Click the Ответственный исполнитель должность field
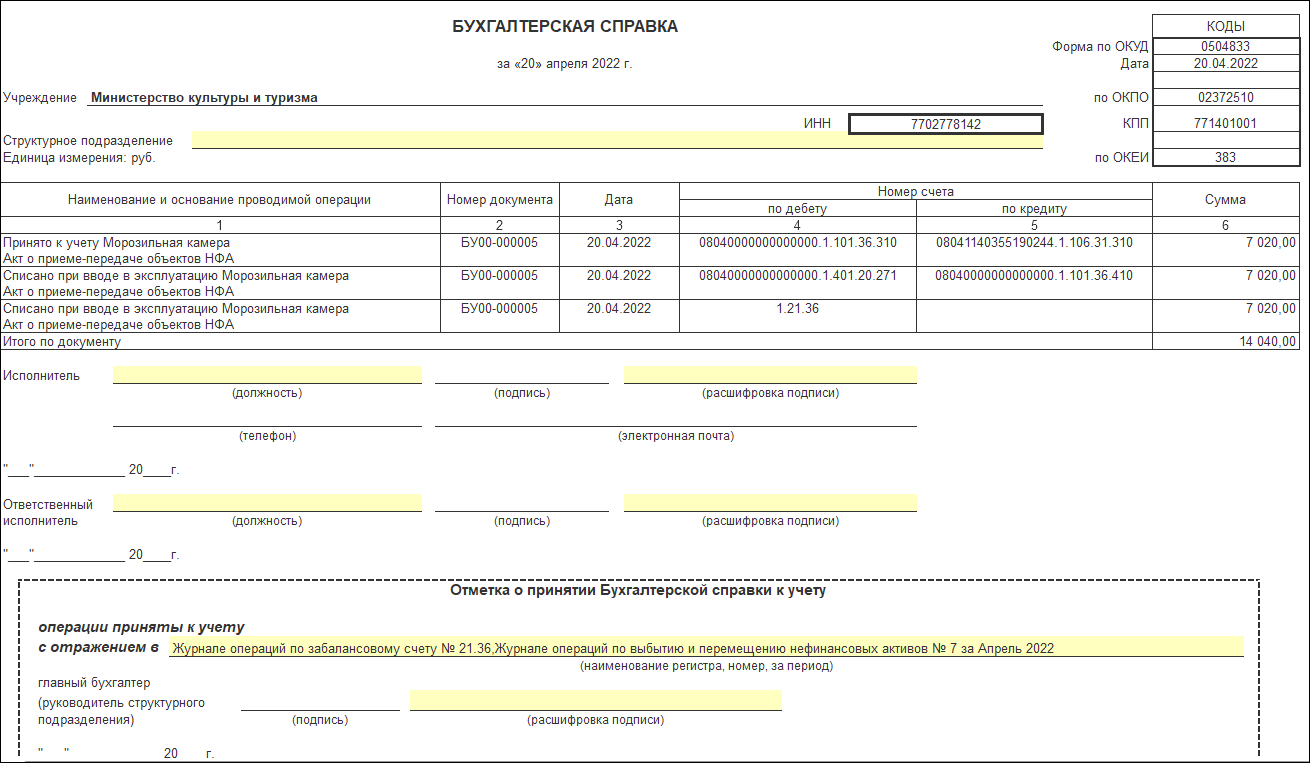The height and width of the screenshot is (763, 1310). pyautogui.click(x=267, y=503)
